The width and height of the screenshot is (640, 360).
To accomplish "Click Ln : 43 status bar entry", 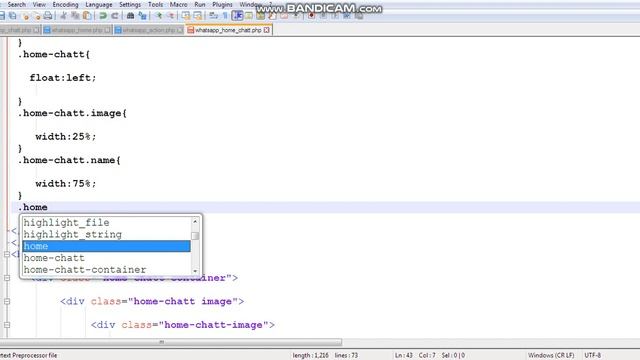I will tap(404, 356).
